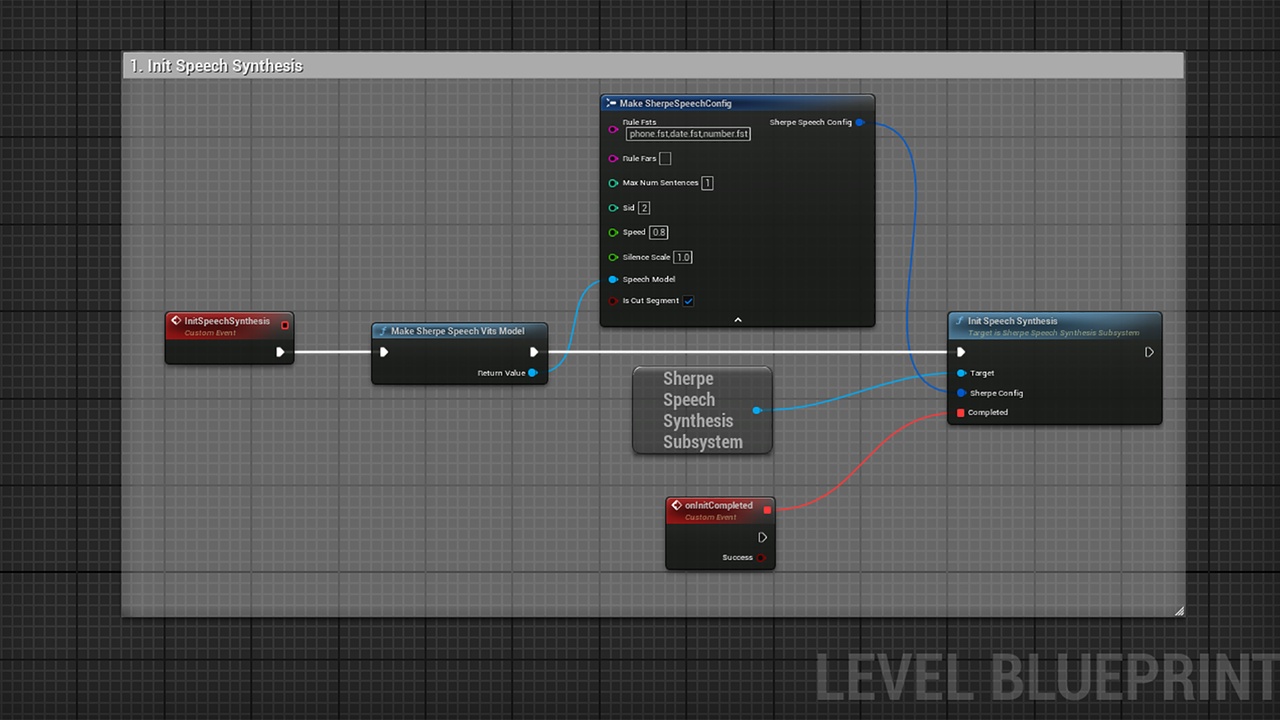Click the Return Value output pin
This screenshot has height=720, width=1280.
tap(533, 373)
